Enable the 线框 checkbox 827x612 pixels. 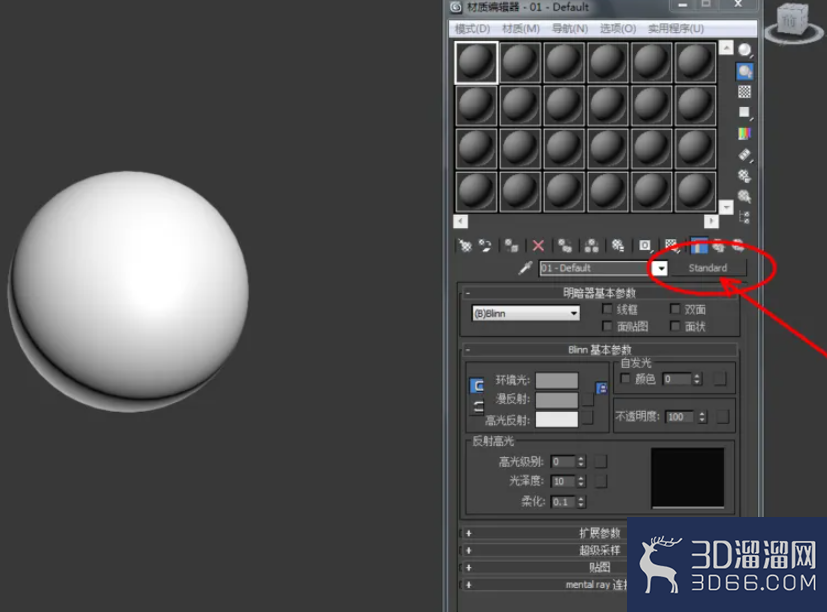pyautogui.click(x=608, y=309)
